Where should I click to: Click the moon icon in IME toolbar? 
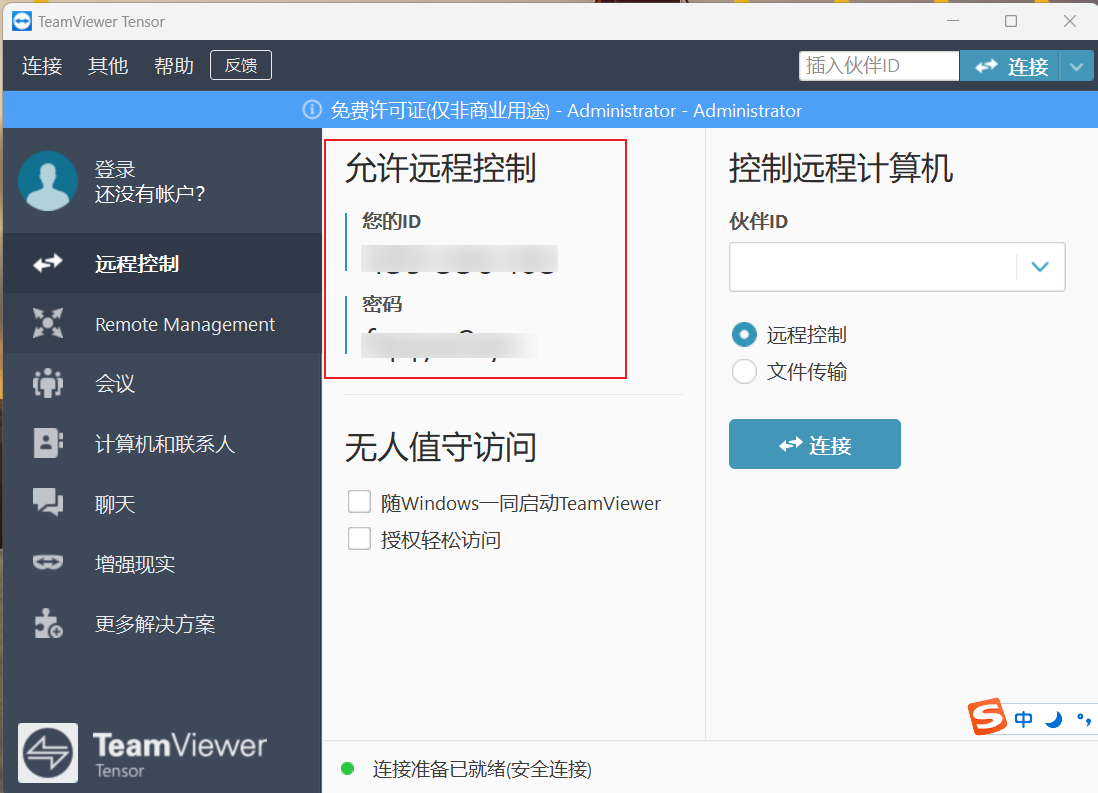click(x=1053, y=719)
